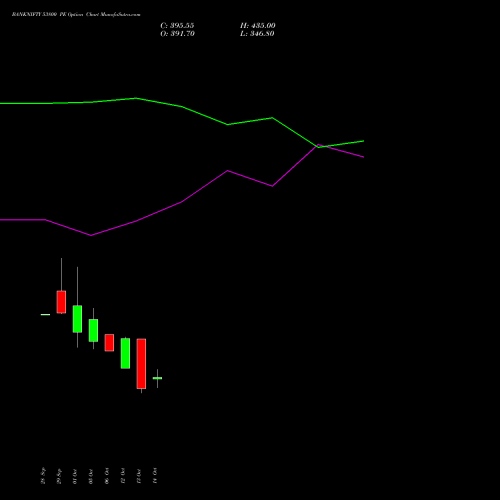Screen dimensions: 500x500
Task: Click the high value H: 435.00
Action: pyautogui.click(x=258, y=26)
